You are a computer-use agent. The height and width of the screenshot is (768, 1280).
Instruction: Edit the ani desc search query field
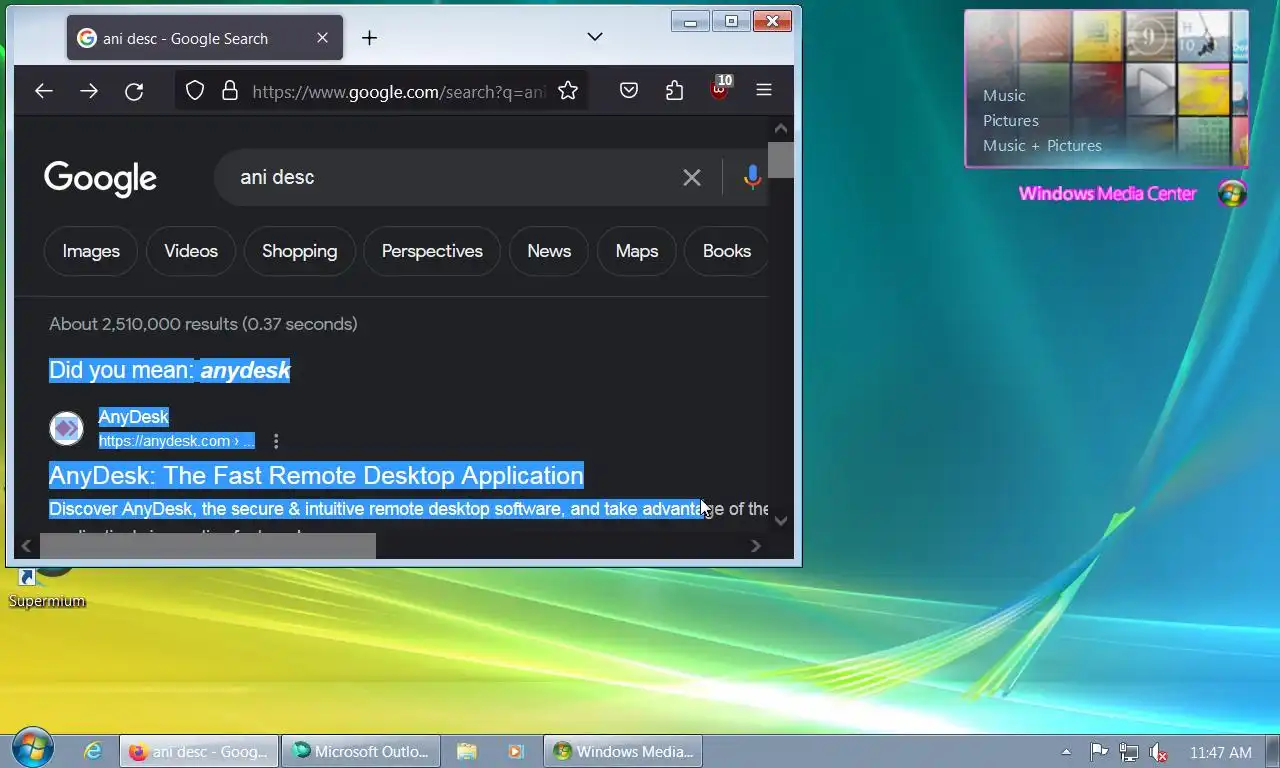tap(450, 178)
